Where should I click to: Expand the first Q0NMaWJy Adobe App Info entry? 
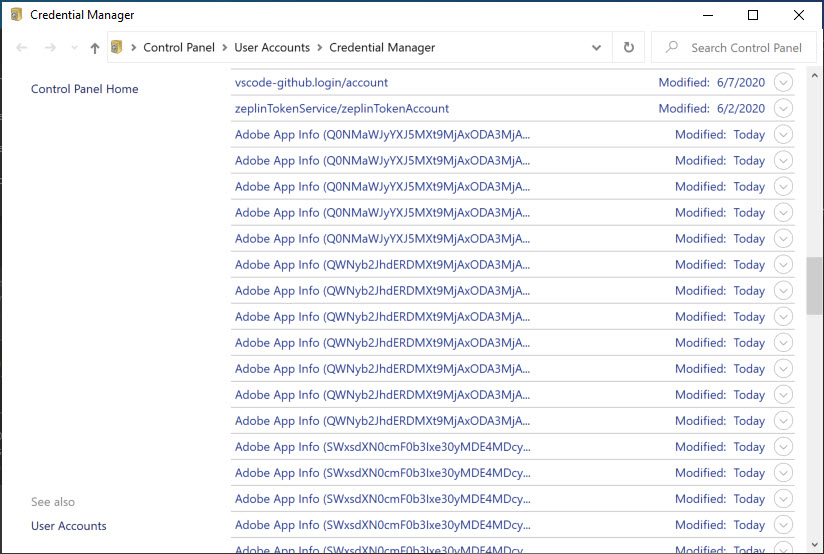click(x=783, y=135)
